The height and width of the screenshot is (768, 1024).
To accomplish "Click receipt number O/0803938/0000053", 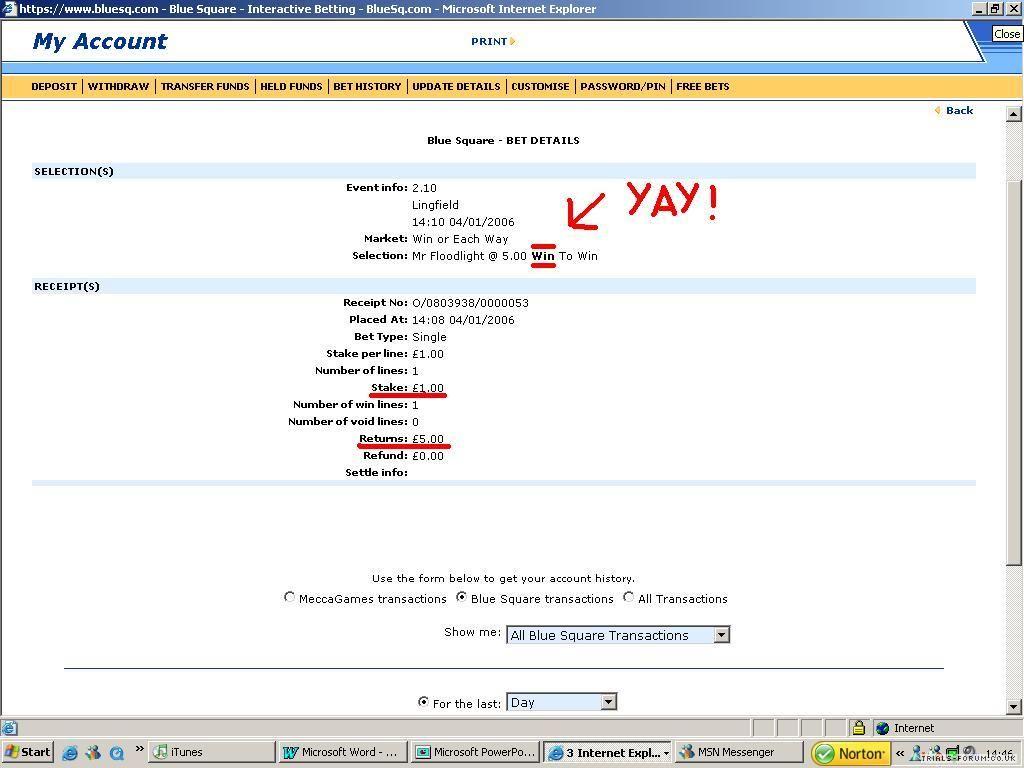I will click(470, 303).
